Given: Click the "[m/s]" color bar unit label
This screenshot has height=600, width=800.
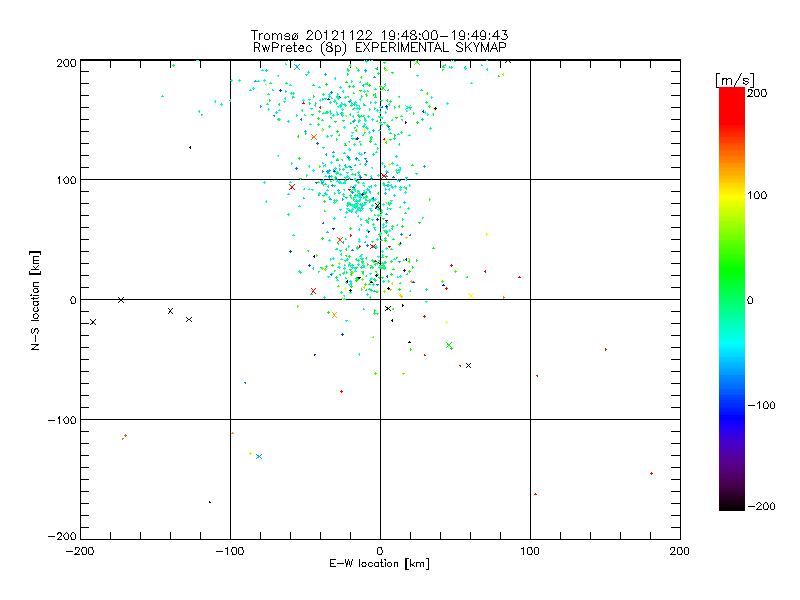Looking at the screenshot, I should coord(734,80).
